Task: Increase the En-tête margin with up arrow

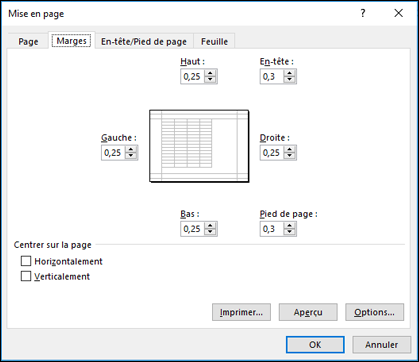Action: 290,73
